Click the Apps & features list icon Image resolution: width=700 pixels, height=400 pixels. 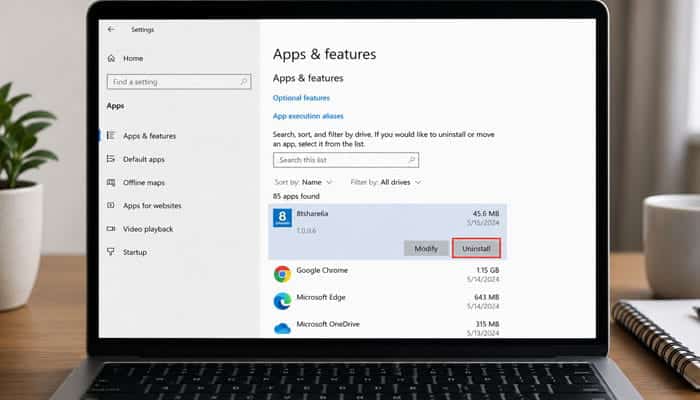[111, 135]
